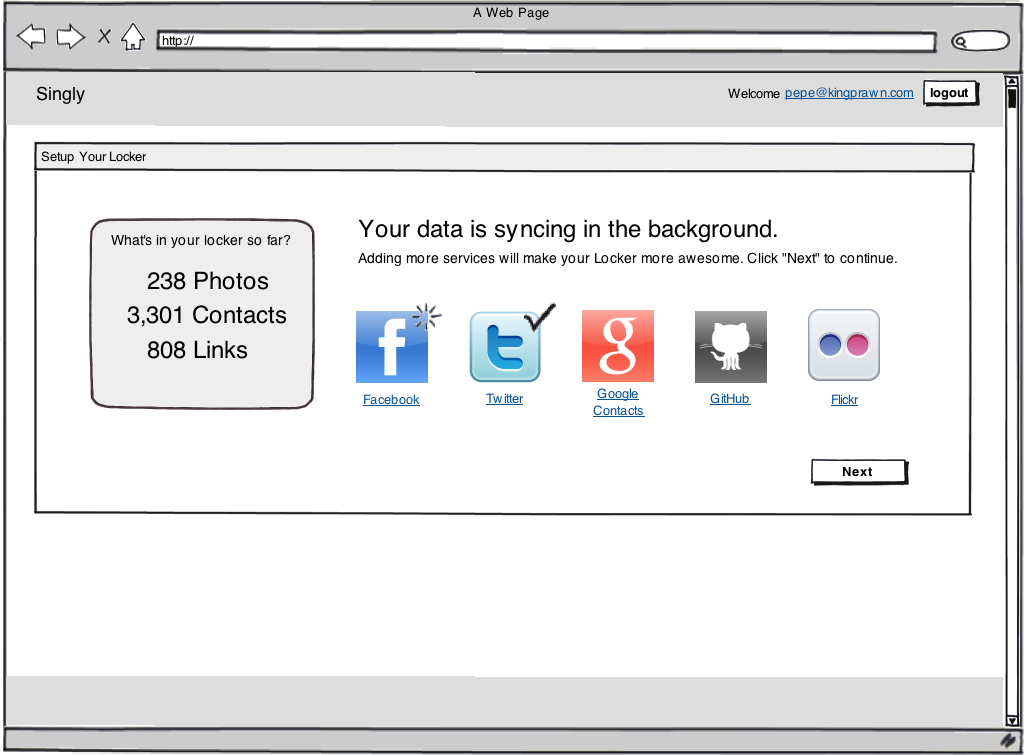Click the 3,301 Contacts count
The image size is (1024, 755).
click(206, 315)
